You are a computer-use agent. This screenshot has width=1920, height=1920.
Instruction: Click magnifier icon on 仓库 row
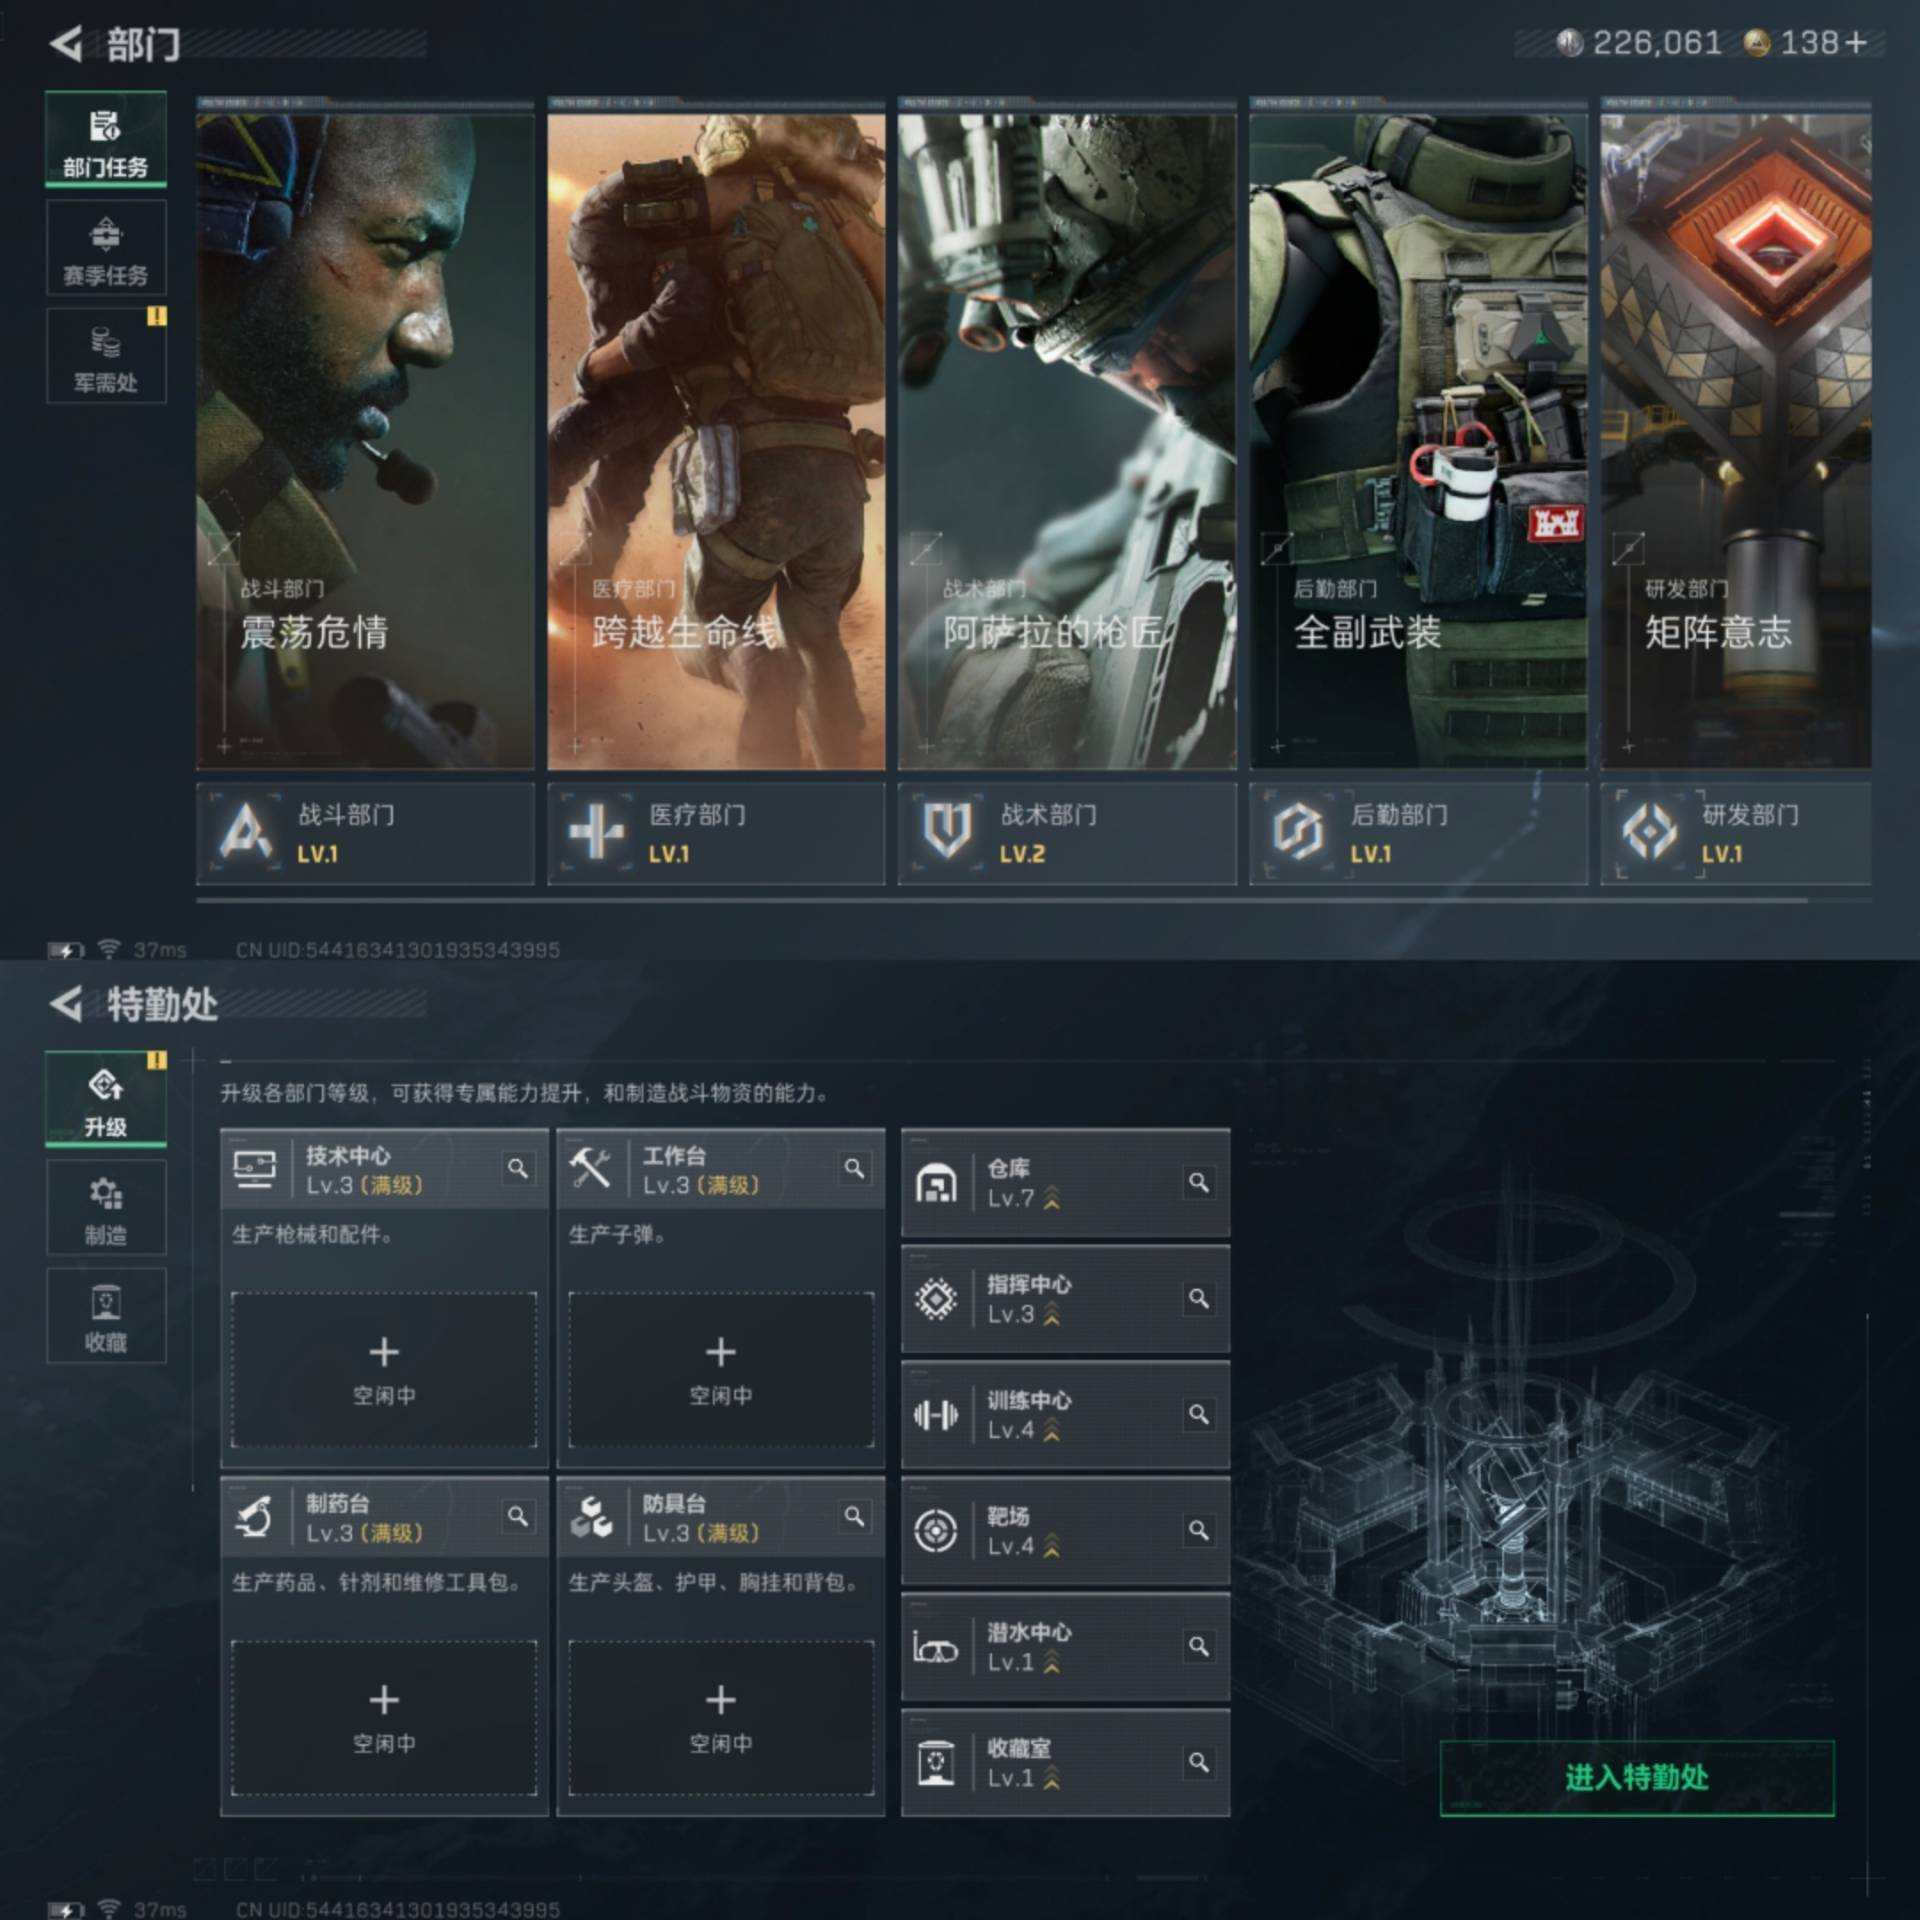click(x=1198, y=1183)
